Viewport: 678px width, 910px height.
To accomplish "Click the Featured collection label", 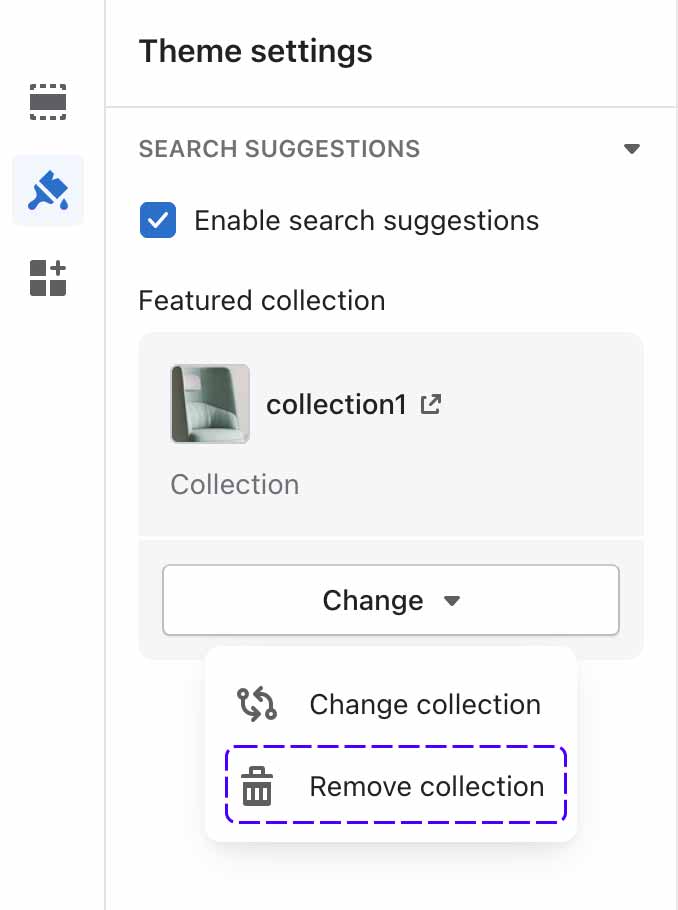I will click(x=262, y=301).
